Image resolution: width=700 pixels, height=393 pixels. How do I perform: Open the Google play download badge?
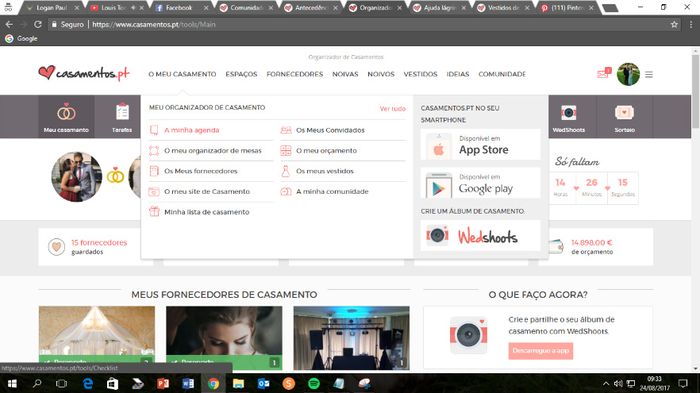click(x=480, y=183)
